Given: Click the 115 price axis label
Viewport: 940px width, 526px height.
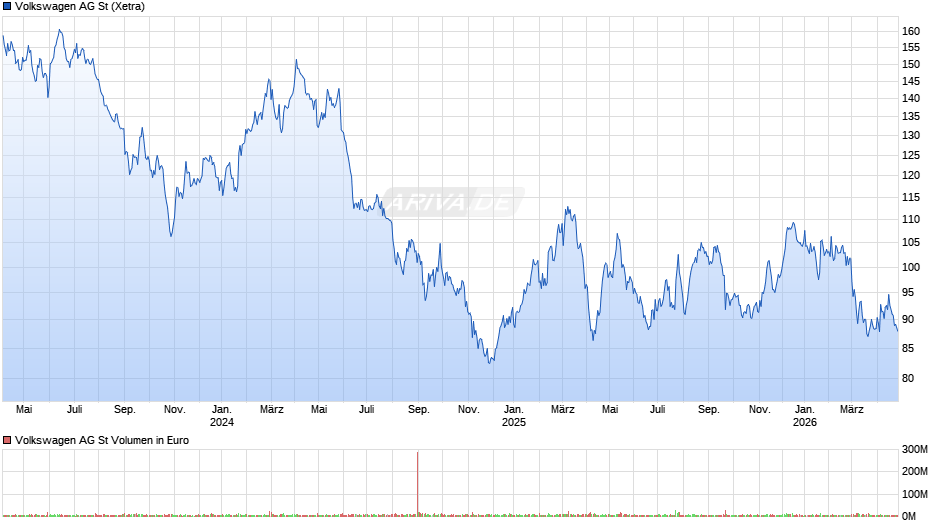Looking at the screenshot, I should 911,197.
